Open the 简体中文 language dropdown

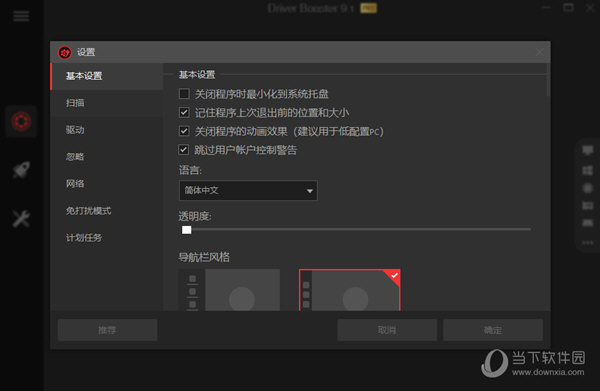pos(248,191)
